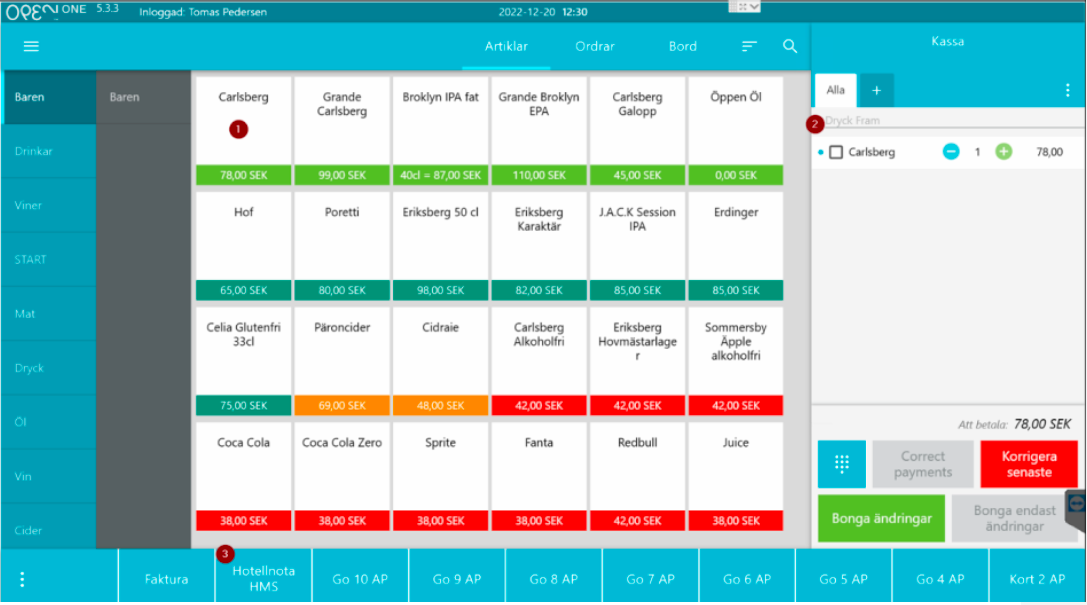Viewport: 1087px width, 605px height.
Task: Switch to the Ordrar tab
Action: (x=595, y=46)
